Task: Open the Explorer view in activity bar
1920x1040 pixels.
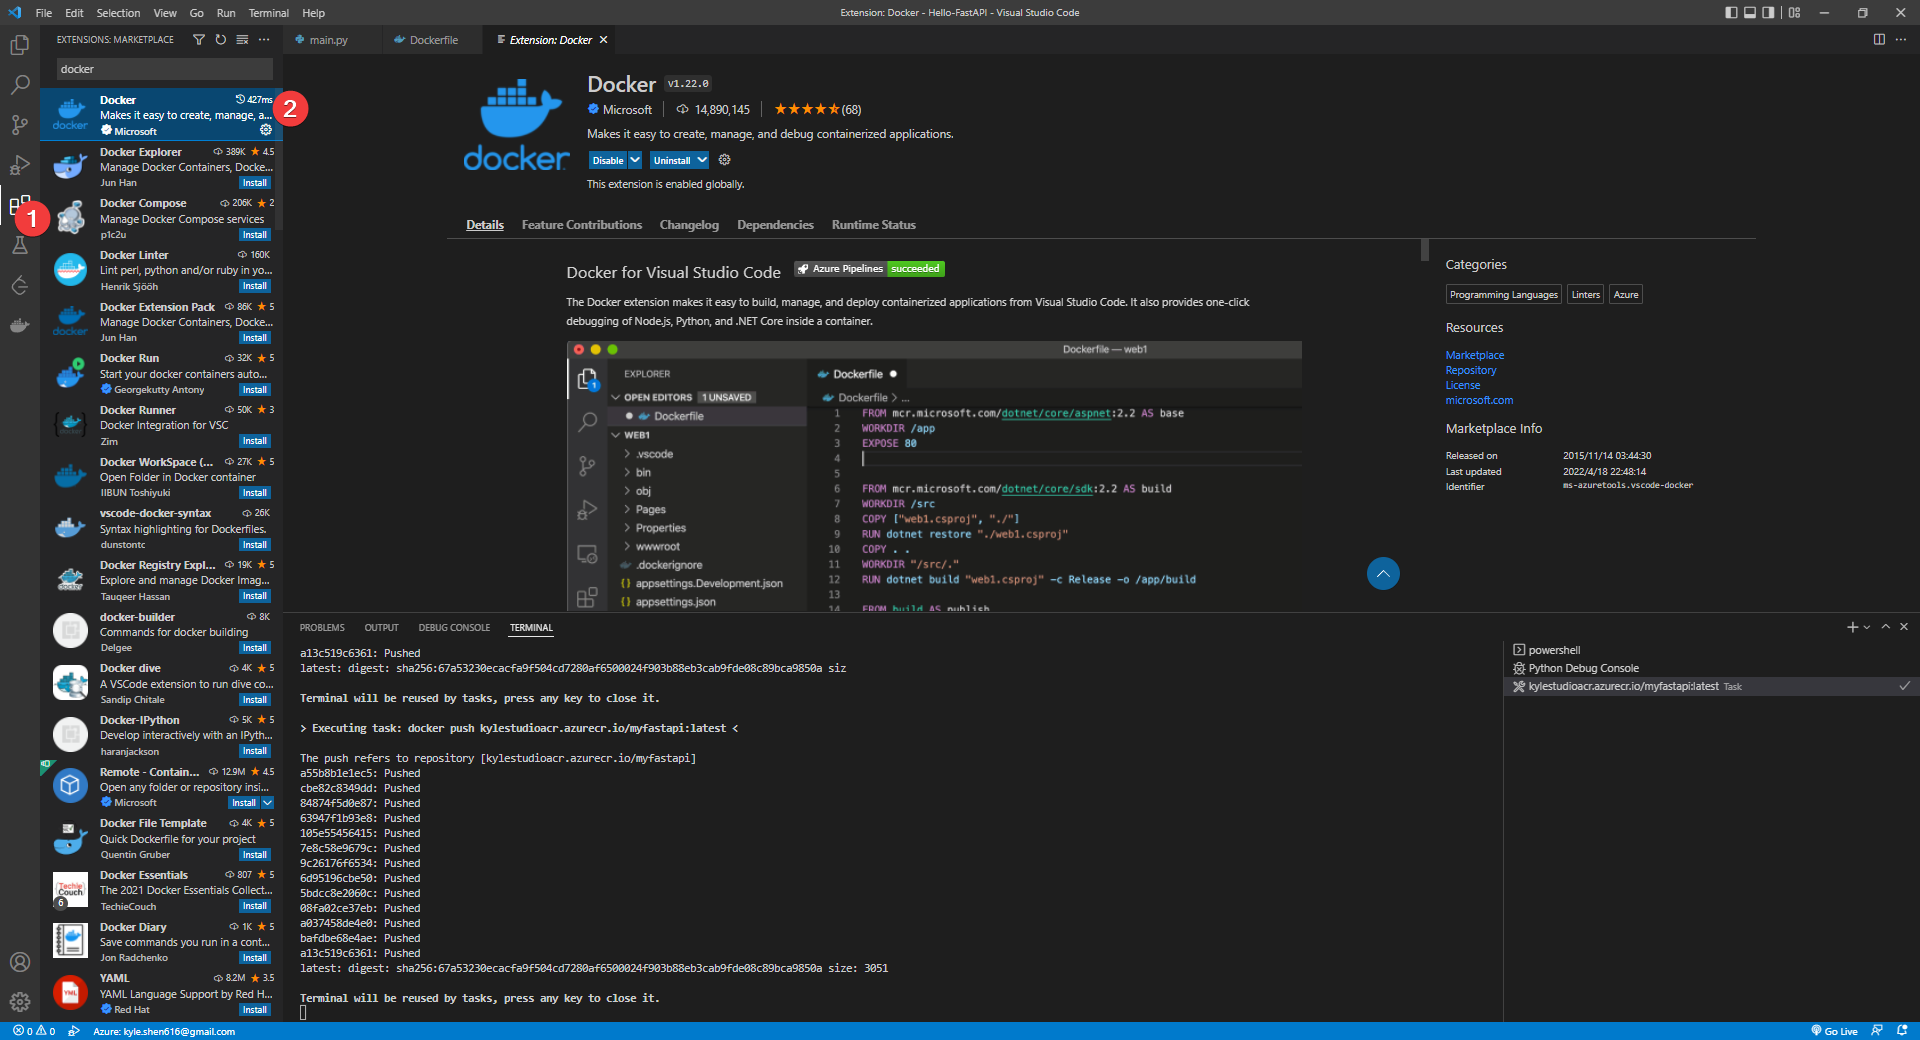Action: click(19, 45)
